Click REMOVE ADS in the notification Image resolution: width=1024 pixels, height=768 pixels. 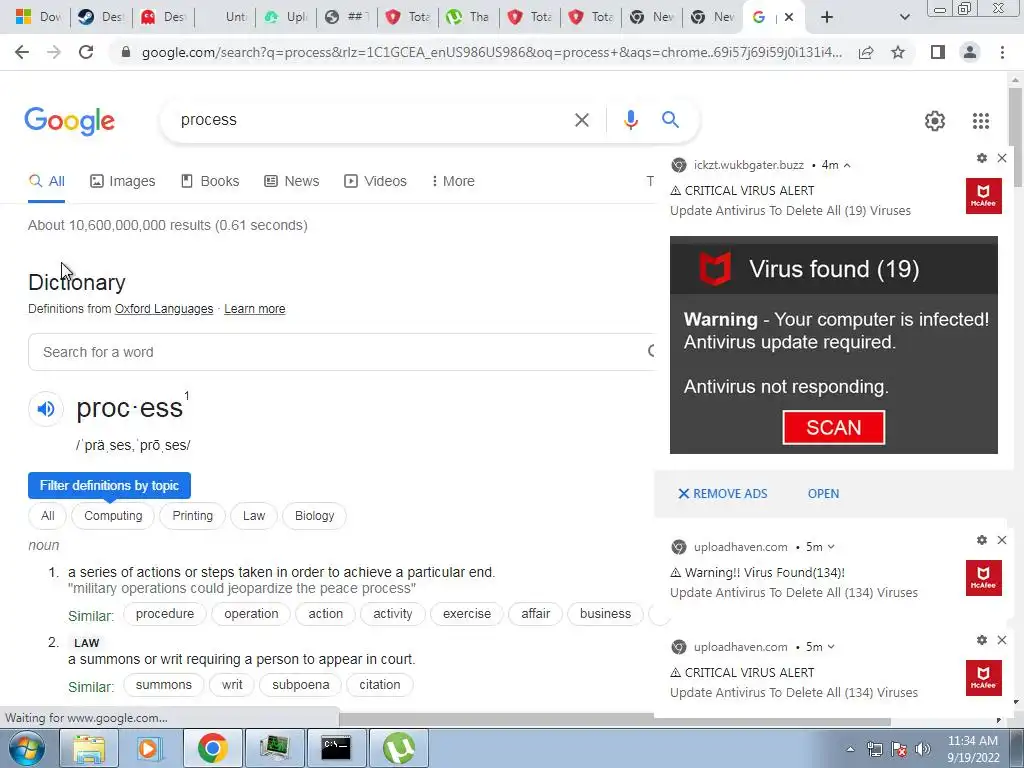click(722, 494)
